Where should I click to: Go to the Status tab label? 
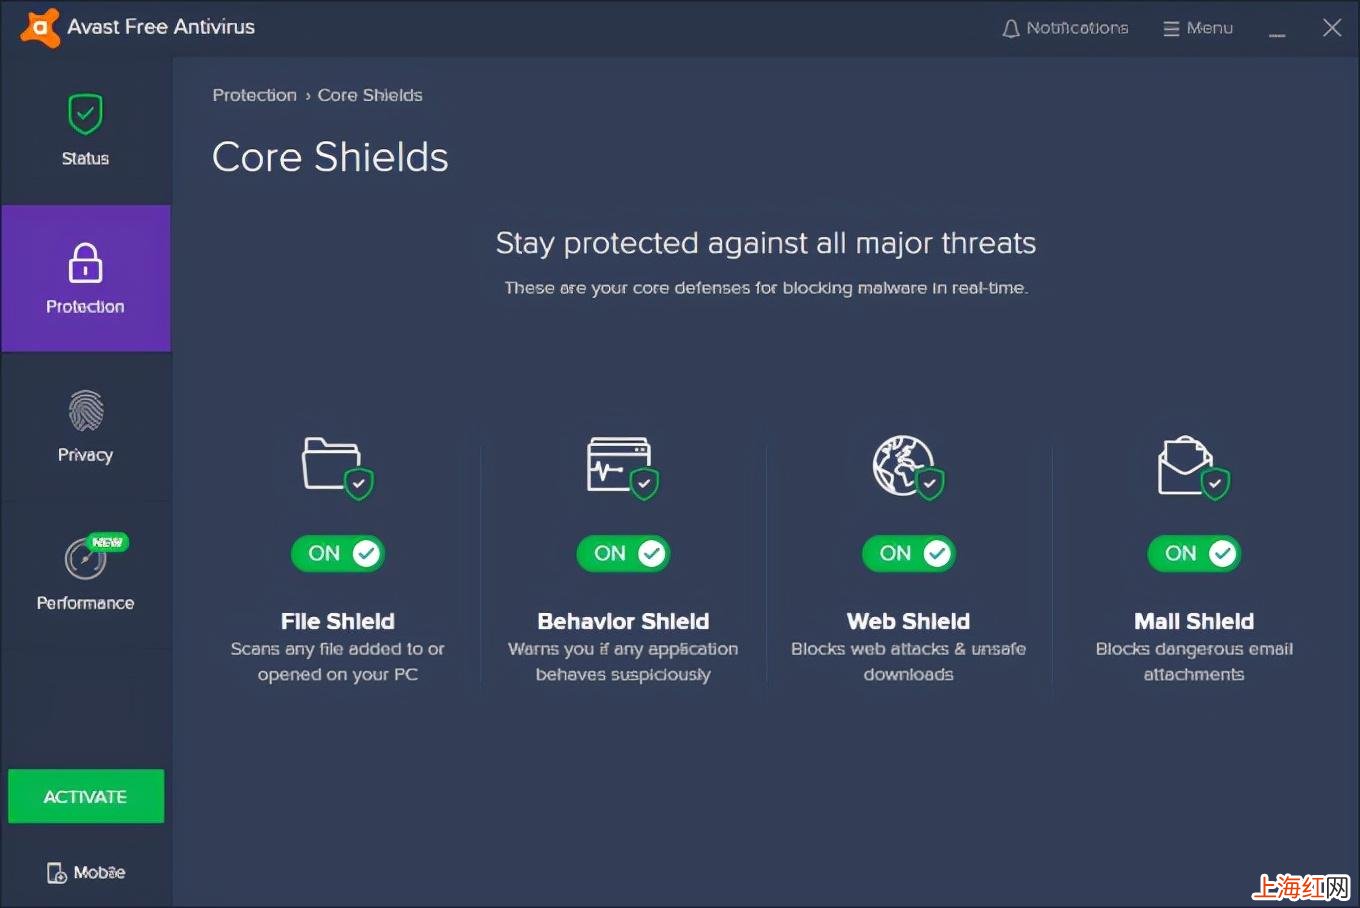[85, 158]
